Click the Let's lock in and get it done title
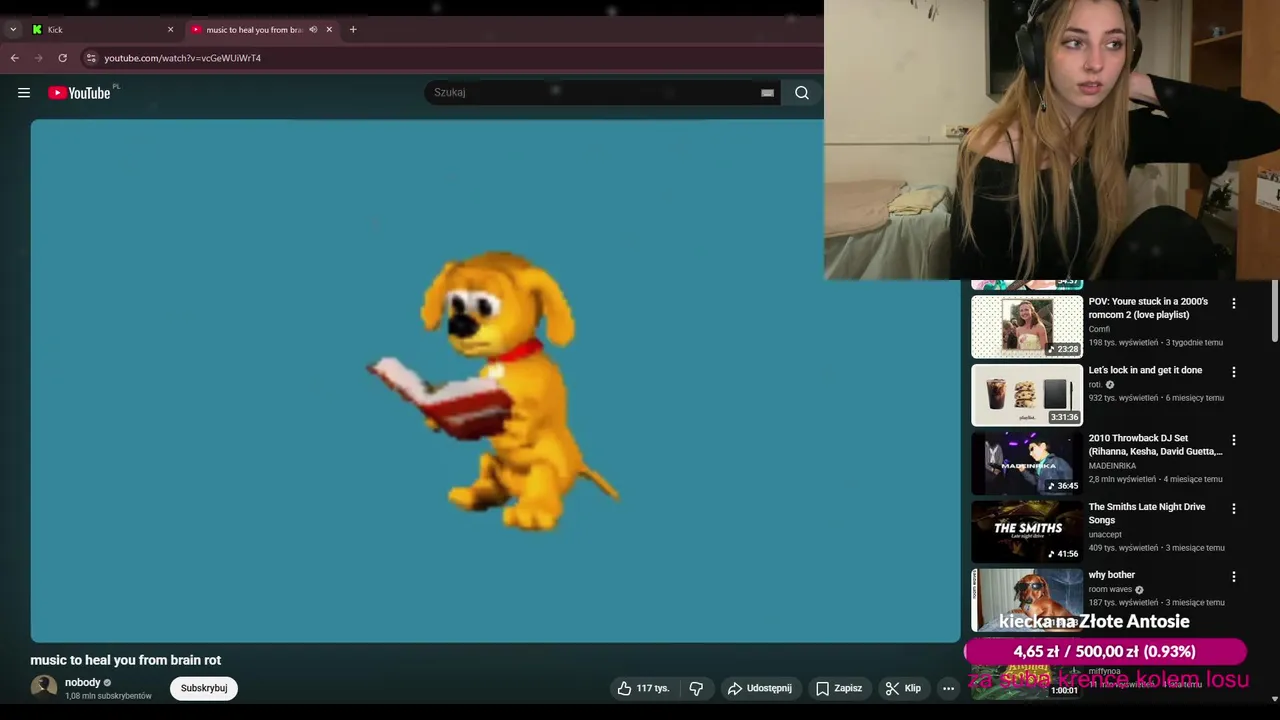1280x720 pixels. [x=1145, y=370]
